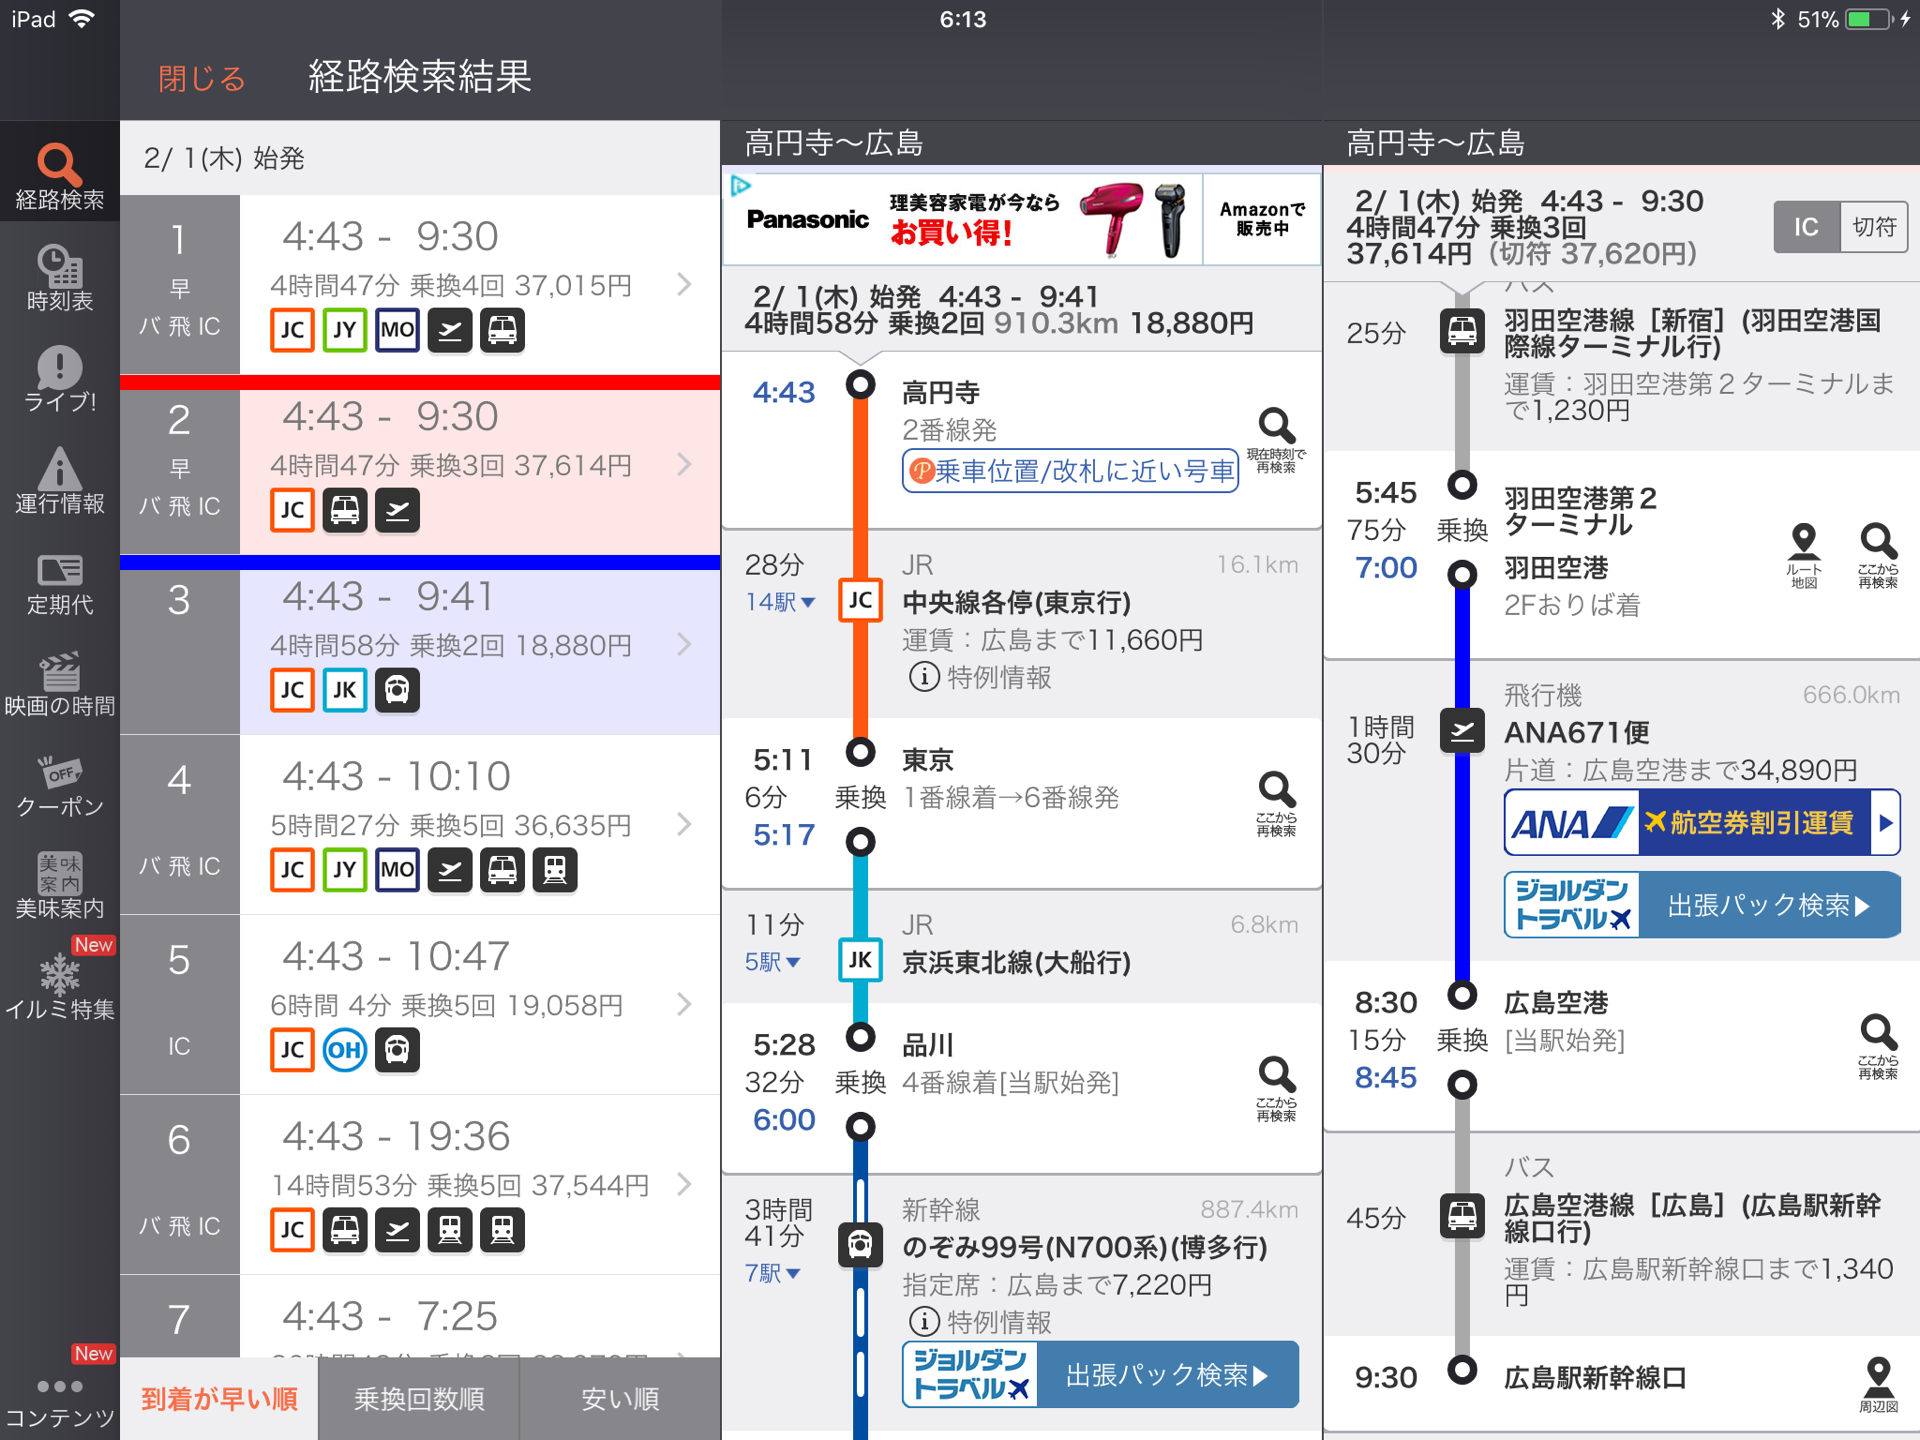Open 時刻表 timetable in sidebar
This screenshot has width=1920, height=1440.
pyautogui.click(x=59, y=278)
